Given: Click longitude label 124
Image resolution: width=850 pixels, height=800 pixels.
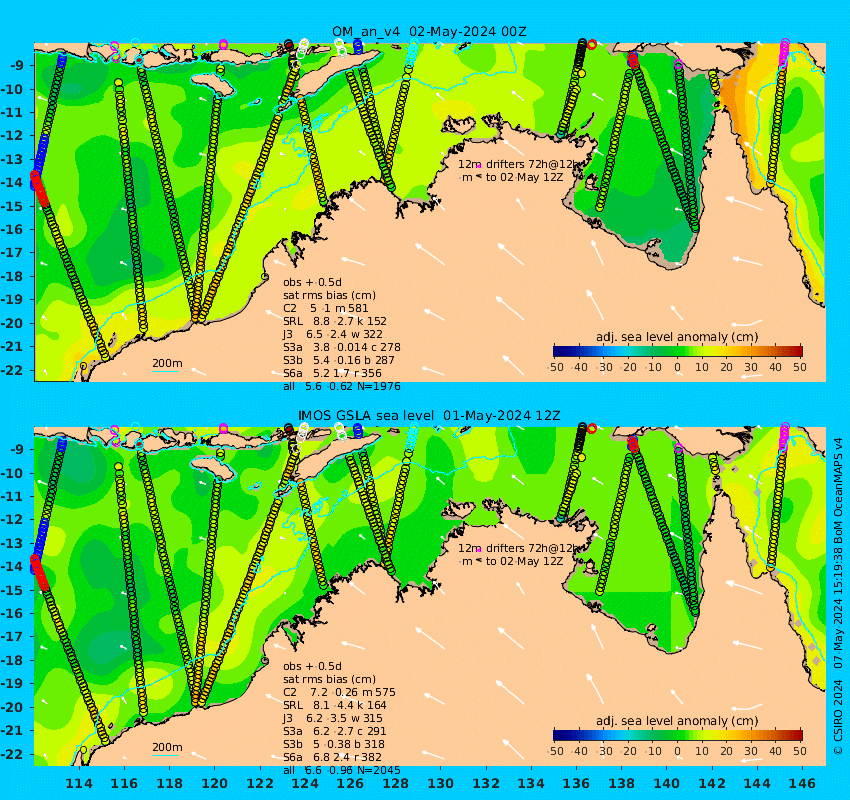Looking at the screenshot, I should click(x=305, y=783).
